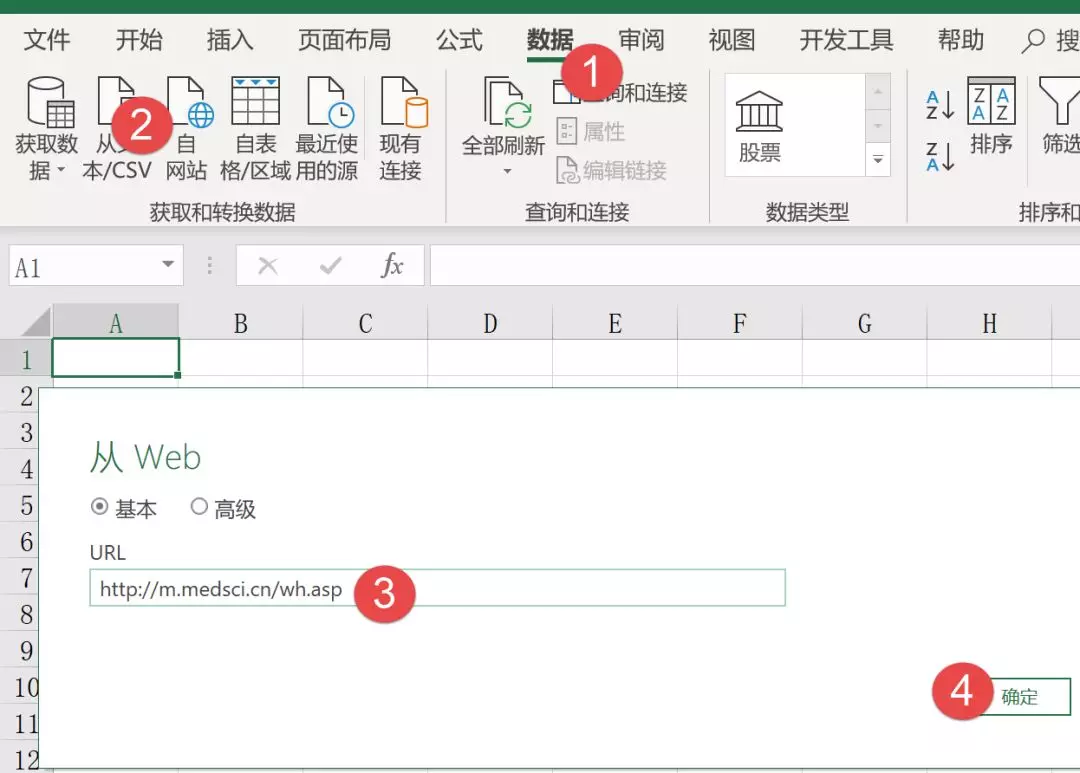Open the Help (帮助) tab
This screenshot has width=1080, height=773.
coord(961,40)
